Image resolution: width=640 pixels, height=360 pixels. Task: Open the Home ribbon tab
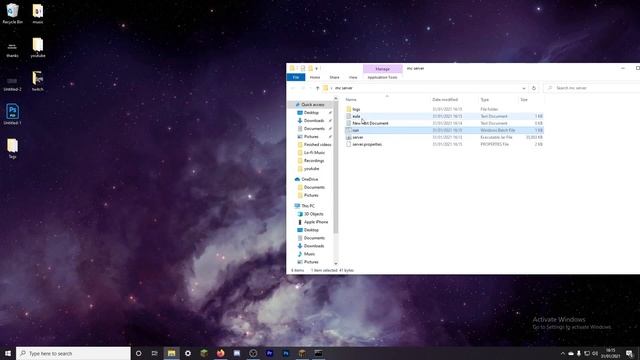(x=315, y=77)
